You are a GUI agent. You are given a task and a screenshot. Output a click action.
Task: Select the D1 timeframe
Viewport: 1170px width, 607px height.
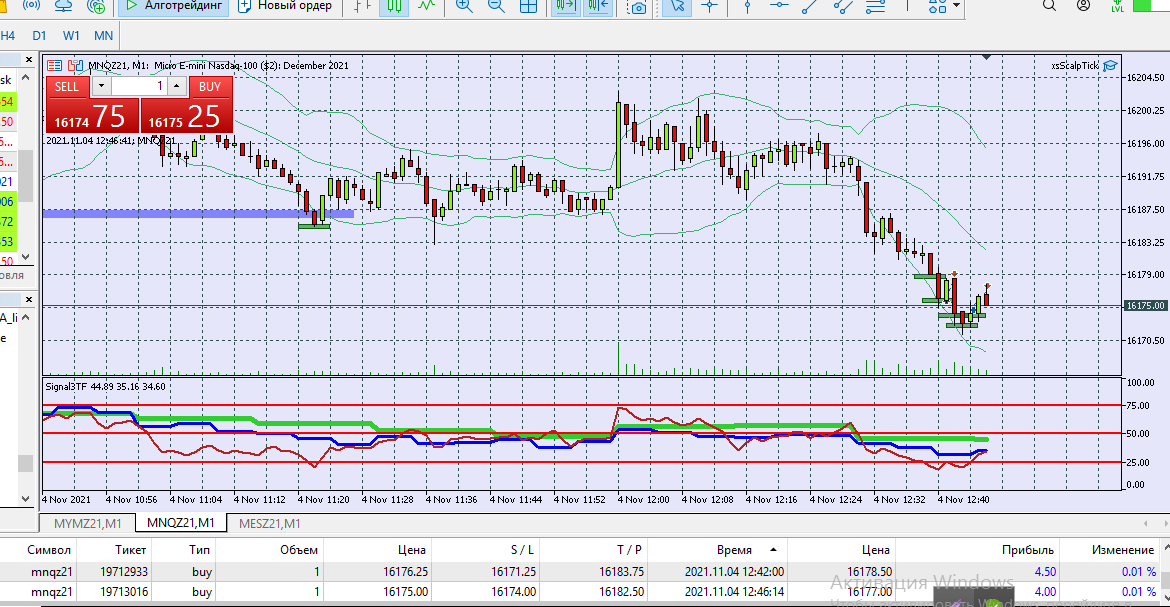click(x=39, y=35)
